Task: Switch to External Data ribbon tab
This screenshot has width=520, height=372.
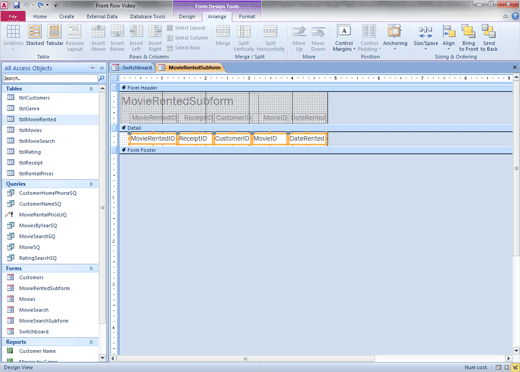Action: pyautogui.click(x=102, y=16)
